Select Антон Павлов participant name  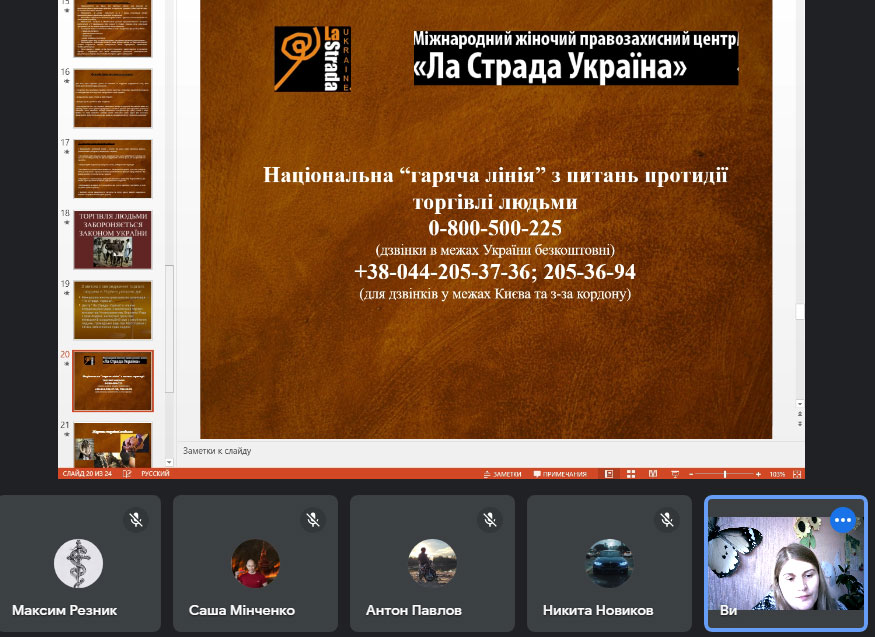(x=414, y=610)
